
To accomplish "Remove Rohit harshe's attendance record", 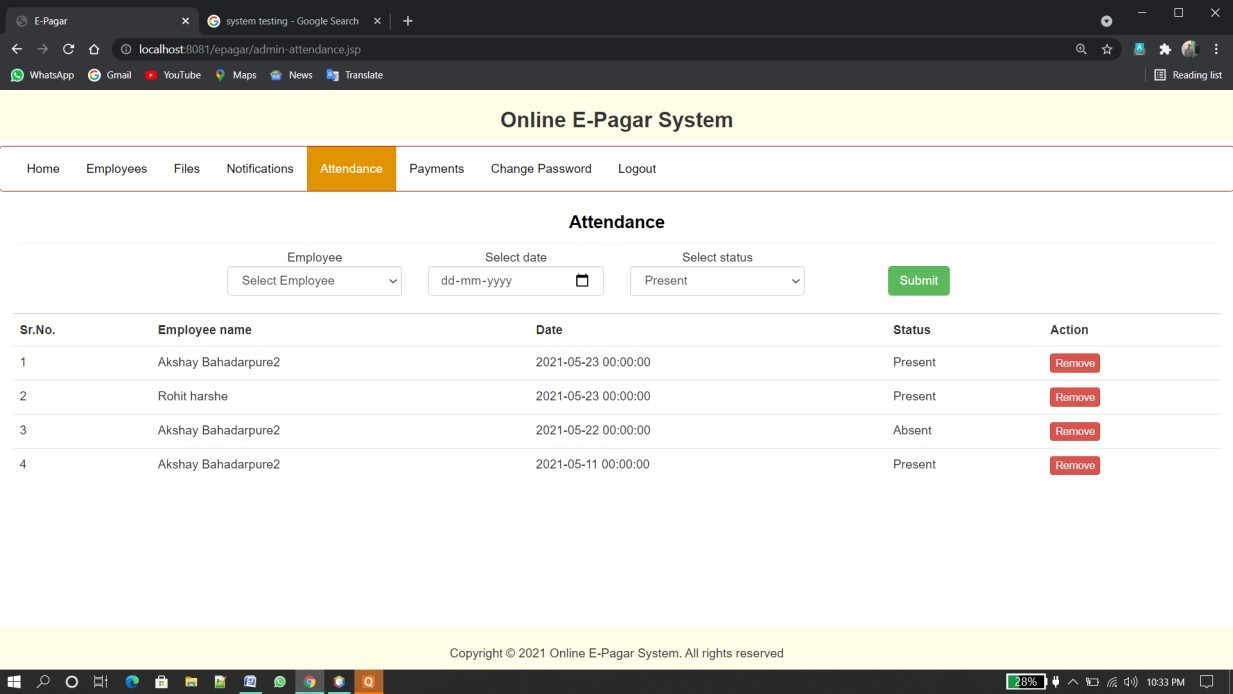I will [x=1074, y=397].
